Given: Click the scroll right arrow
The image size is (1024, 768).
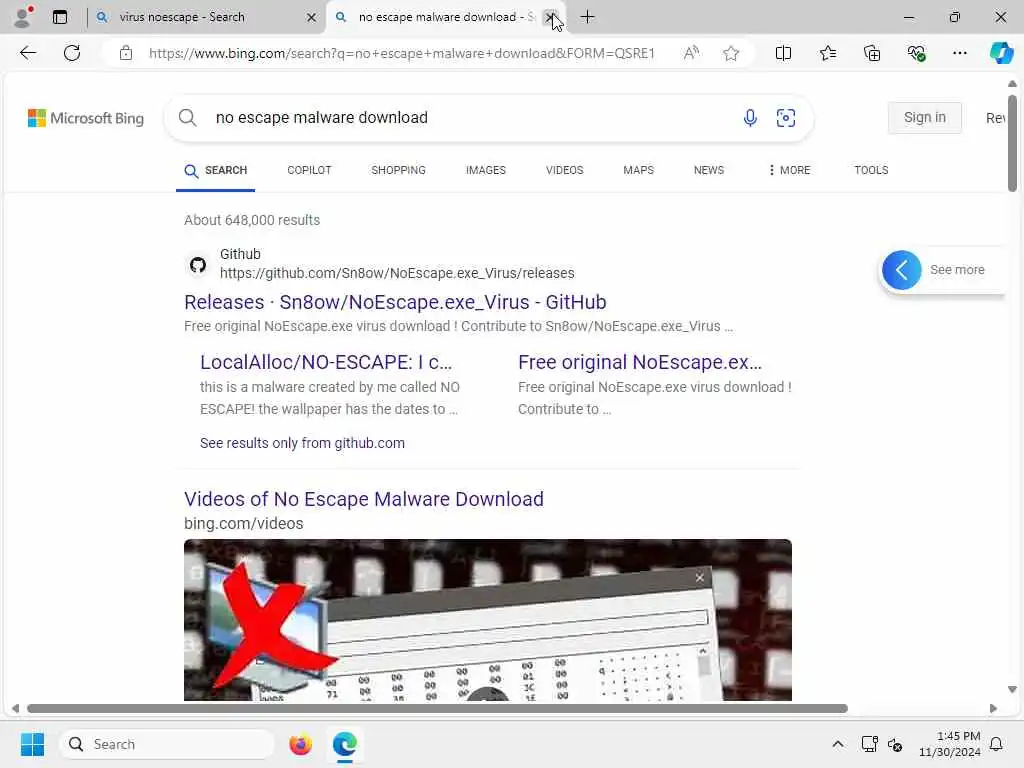Looking at the screenshot, I should click(x=993, y=709).
